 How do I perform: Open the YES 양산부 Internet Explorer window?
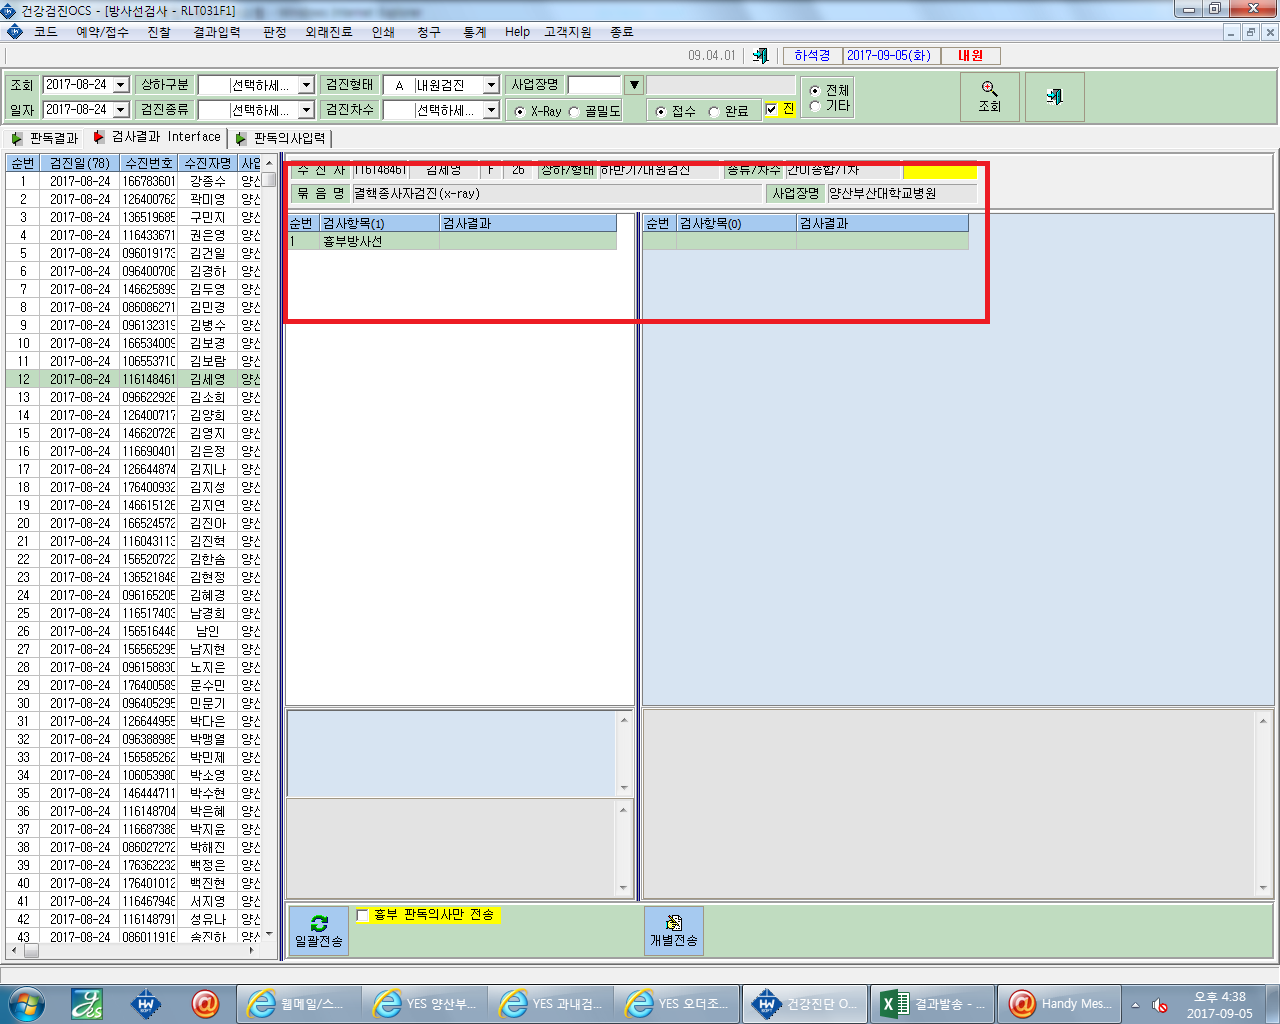tap(424, 1003)
